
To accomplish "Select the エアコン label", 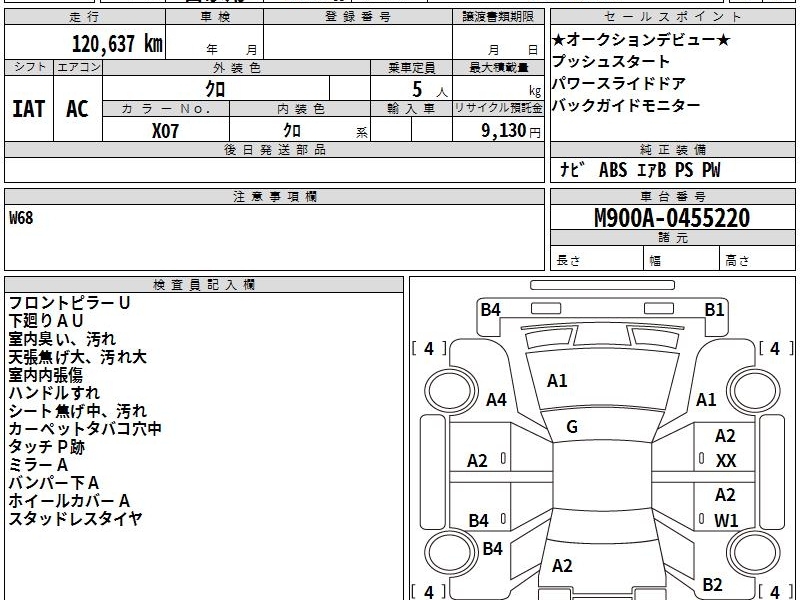I will pyautogui.click(x=78, y=67).
